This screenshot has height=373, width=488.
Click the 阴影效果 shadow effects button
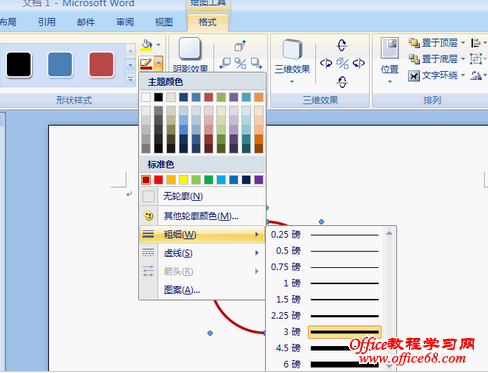click(x=190, y=55)
